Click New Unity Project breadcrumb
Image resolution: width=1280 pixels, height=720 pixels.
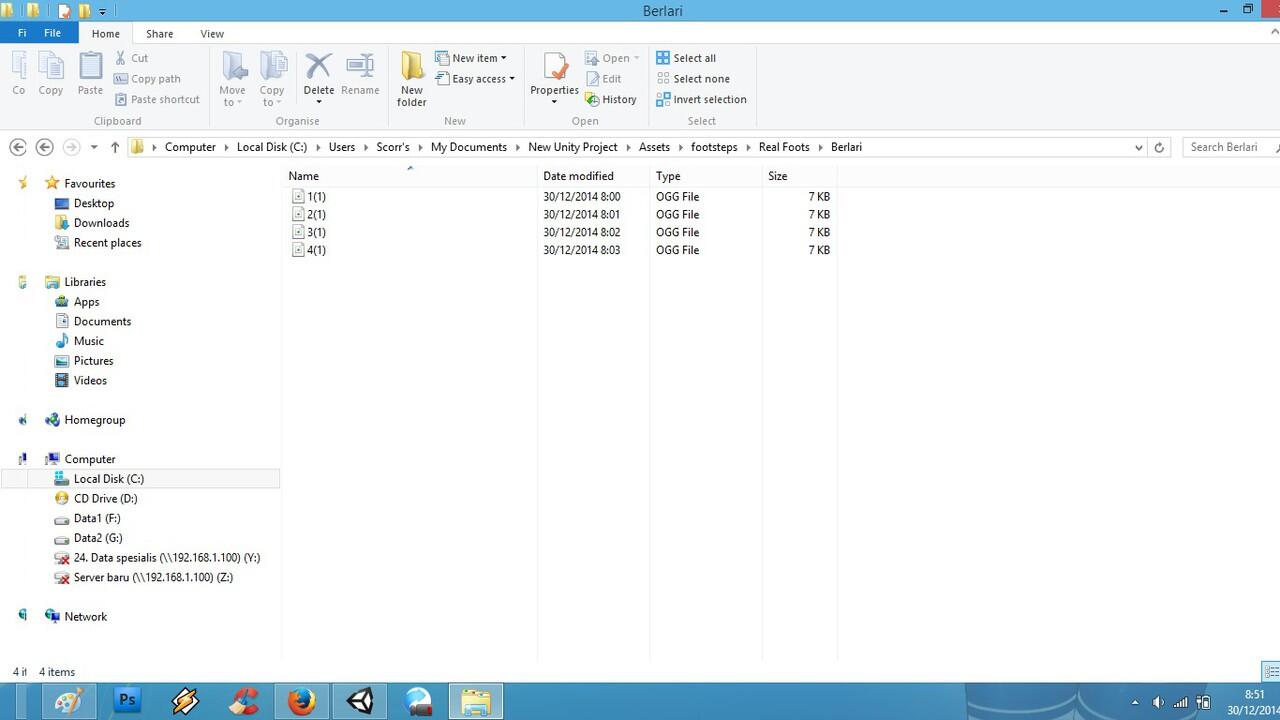(573, 147)
